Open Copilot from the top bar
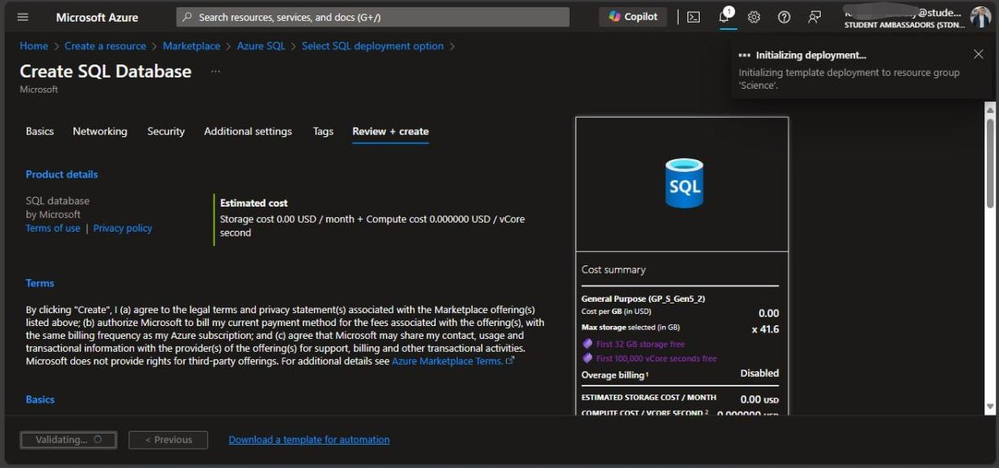The height and width of the screenshot is (468, 999). [x=633, y=17]
